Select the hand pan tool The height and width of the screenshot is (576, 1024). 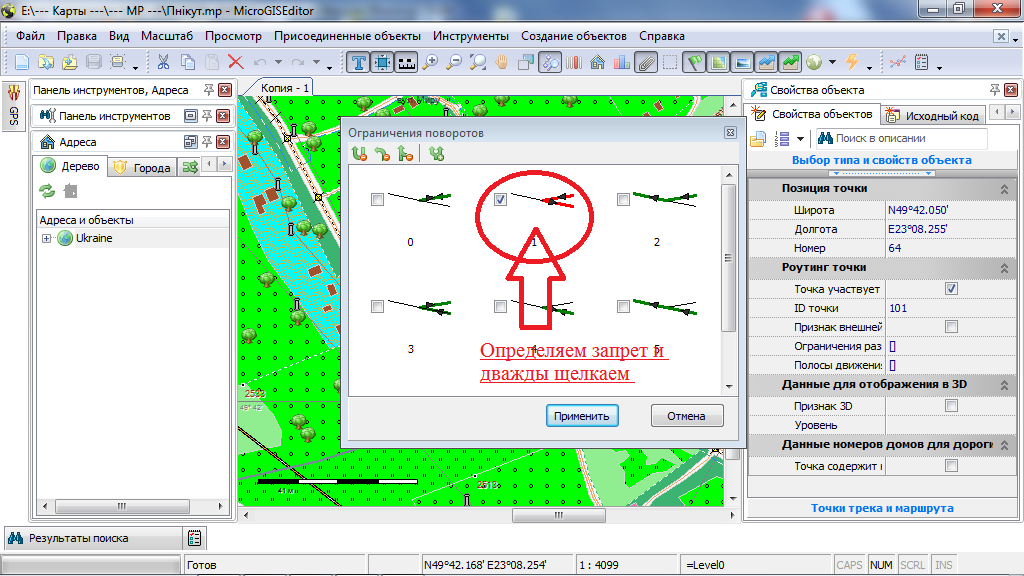tap(502, 62)
